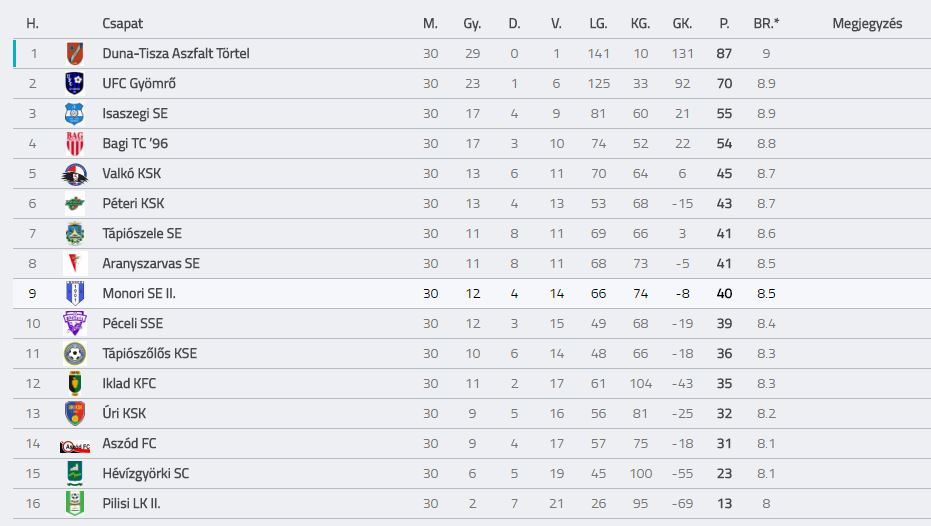Click the Monori SE II. blue crest
This screenshot has width=931, height=526.
(75, 293)
